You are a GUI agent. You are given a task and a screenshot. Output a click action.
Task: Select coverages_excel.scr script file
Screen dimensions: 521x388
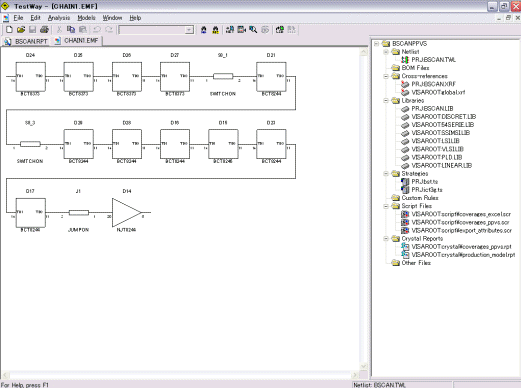[x=461, y=214]
